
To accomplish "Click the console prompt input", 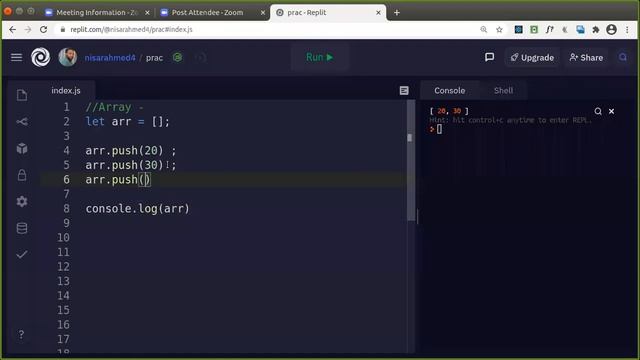I will click(439, 129).
